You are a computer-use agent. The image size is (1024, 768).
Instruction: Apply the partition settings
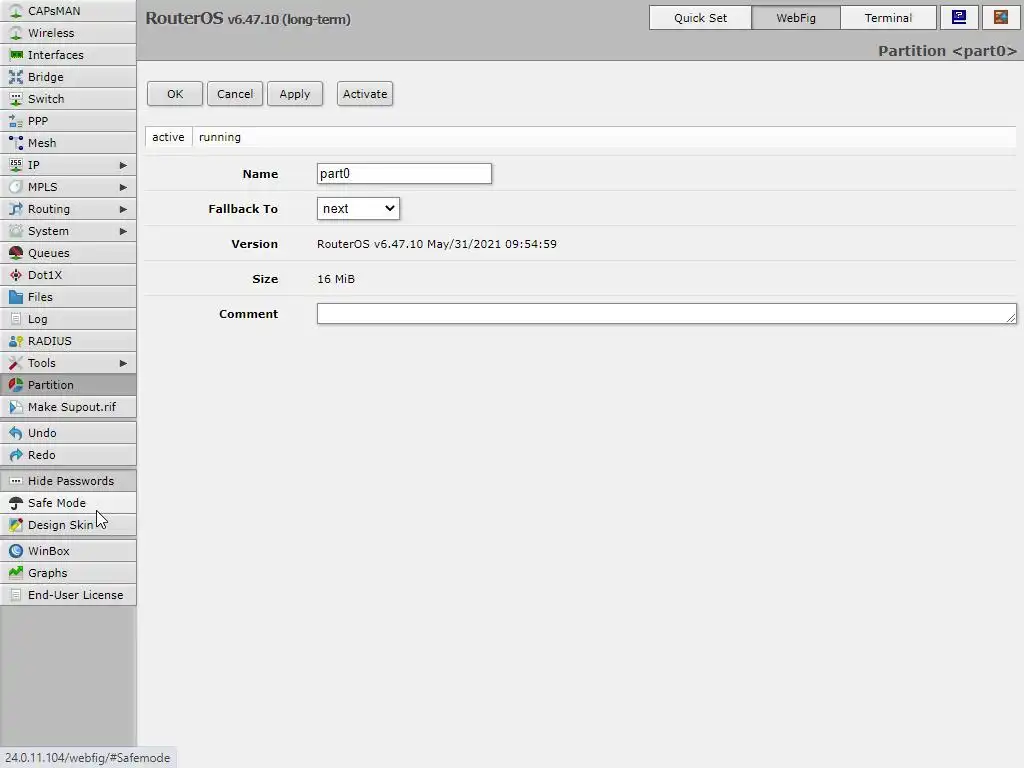pyautogui.click(x=295, y=93)
